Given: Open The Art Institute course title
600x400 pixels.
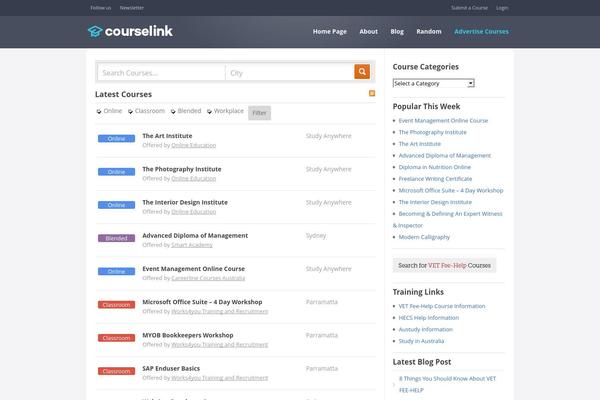Looking at the screenshot, I should (167, 136).
